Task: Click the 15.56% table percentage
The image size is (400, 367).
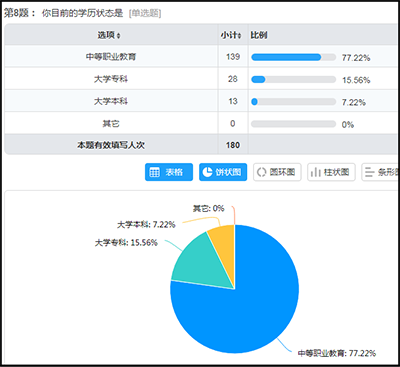Action: (x=356, y=80)
